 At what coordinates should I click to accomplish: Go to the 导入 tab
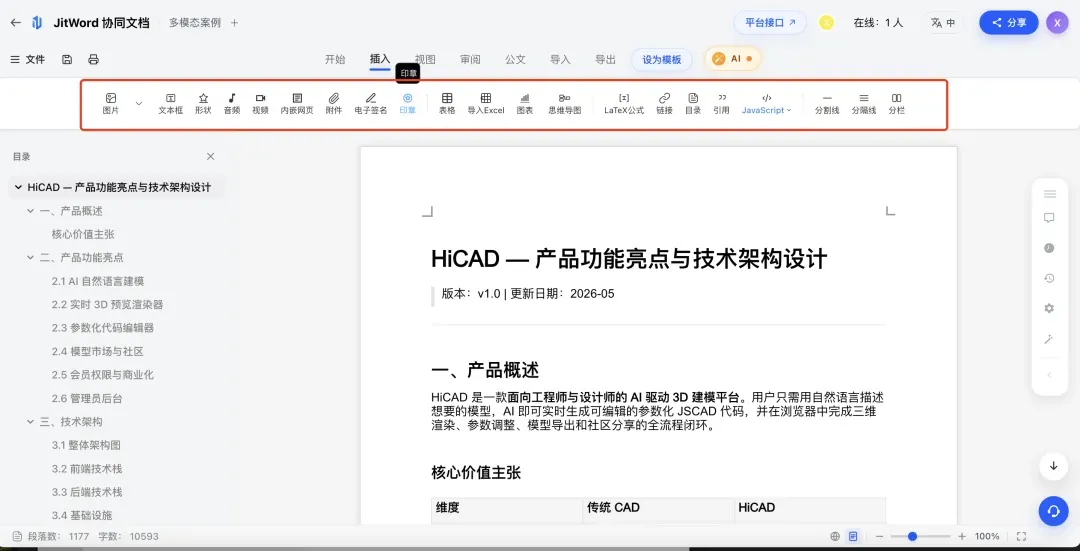tap(560, 59)
